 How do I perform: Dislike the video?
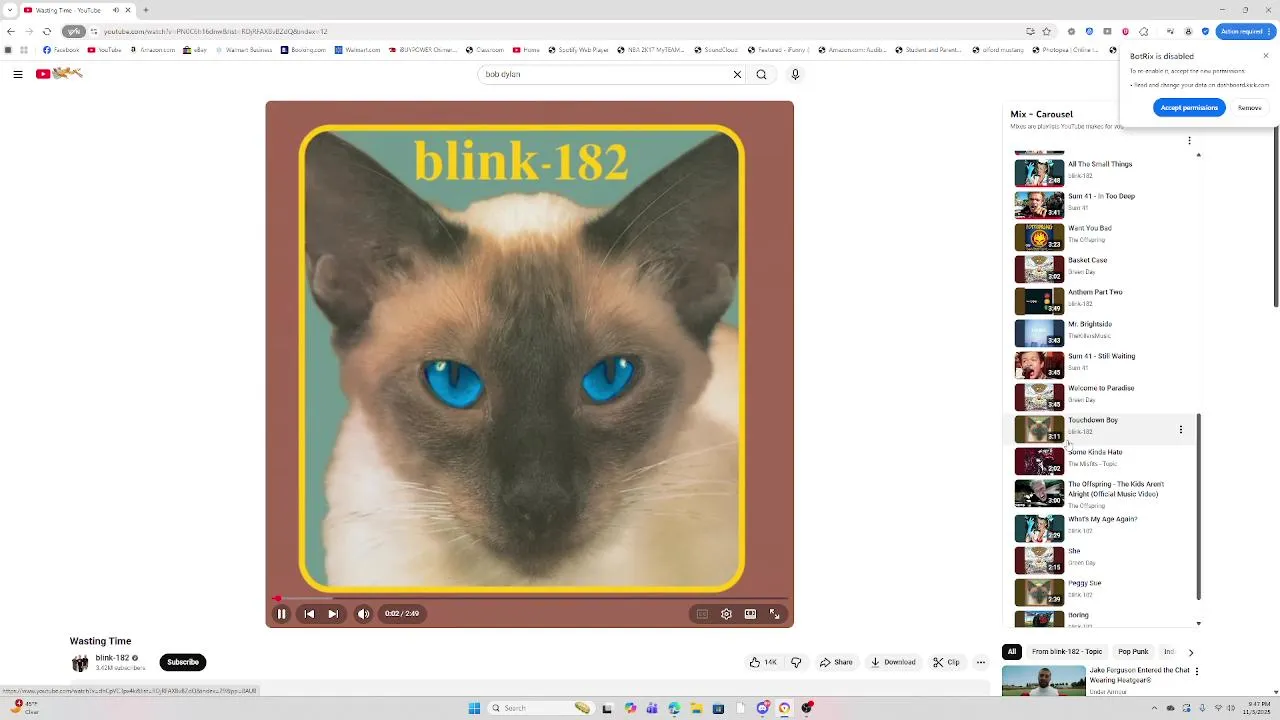796,662
